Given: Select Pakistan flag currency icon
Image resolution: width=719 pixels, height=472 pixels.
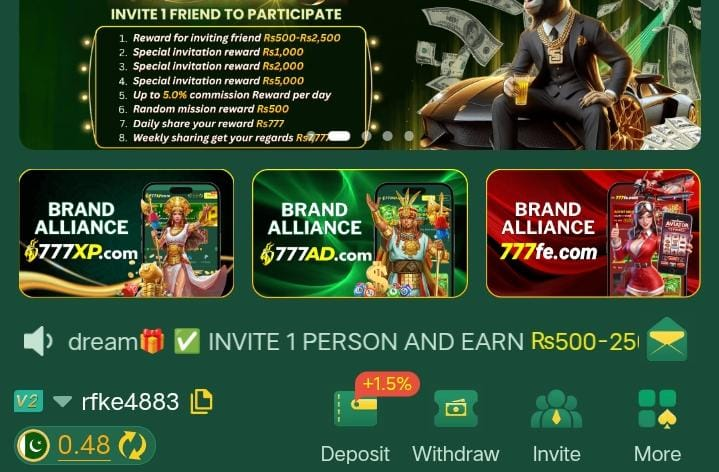Looking at the screenshot, I should [x=33, y=445].
